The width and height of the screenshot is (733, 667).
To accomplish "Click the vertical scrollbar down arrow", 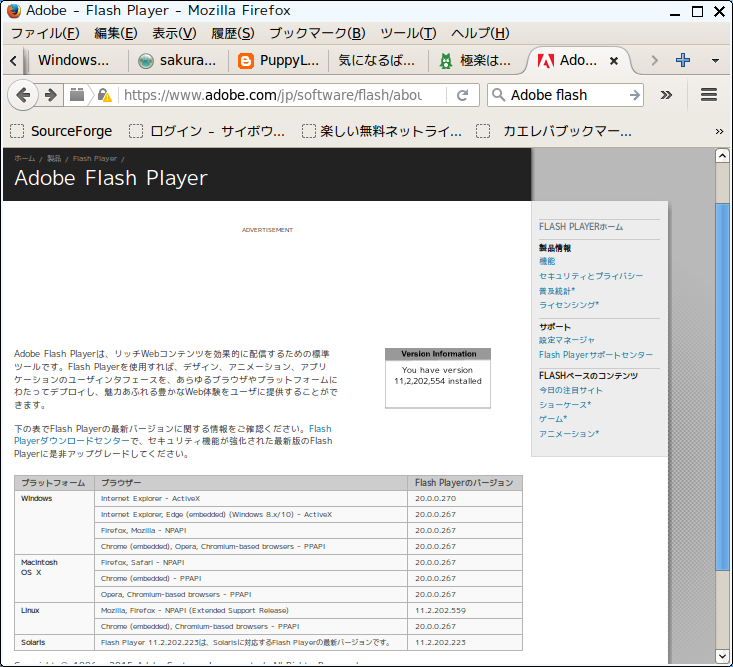I will 722,655.
